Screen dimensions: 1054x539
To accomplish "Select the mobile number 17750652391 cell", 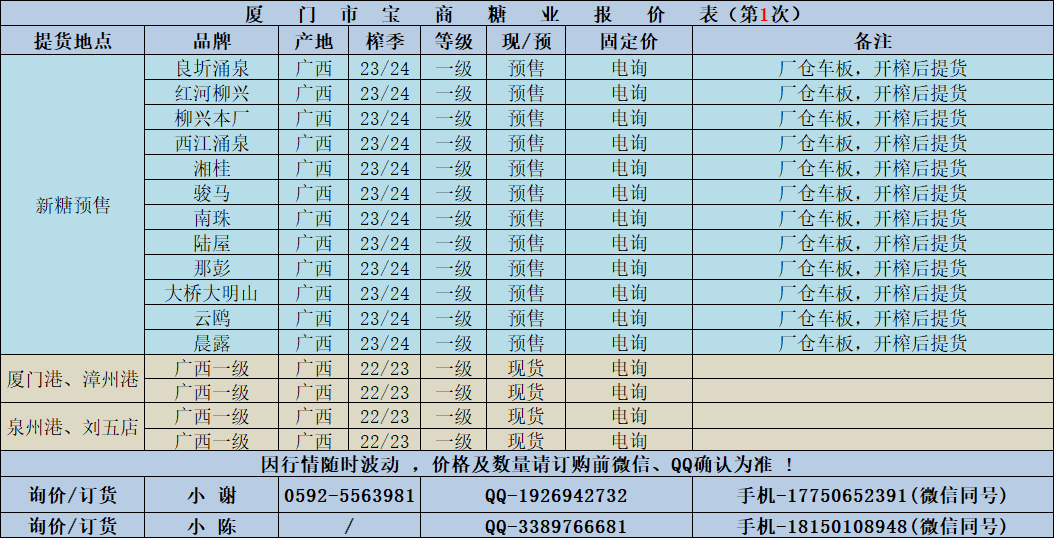I will [x=872, y=496].
